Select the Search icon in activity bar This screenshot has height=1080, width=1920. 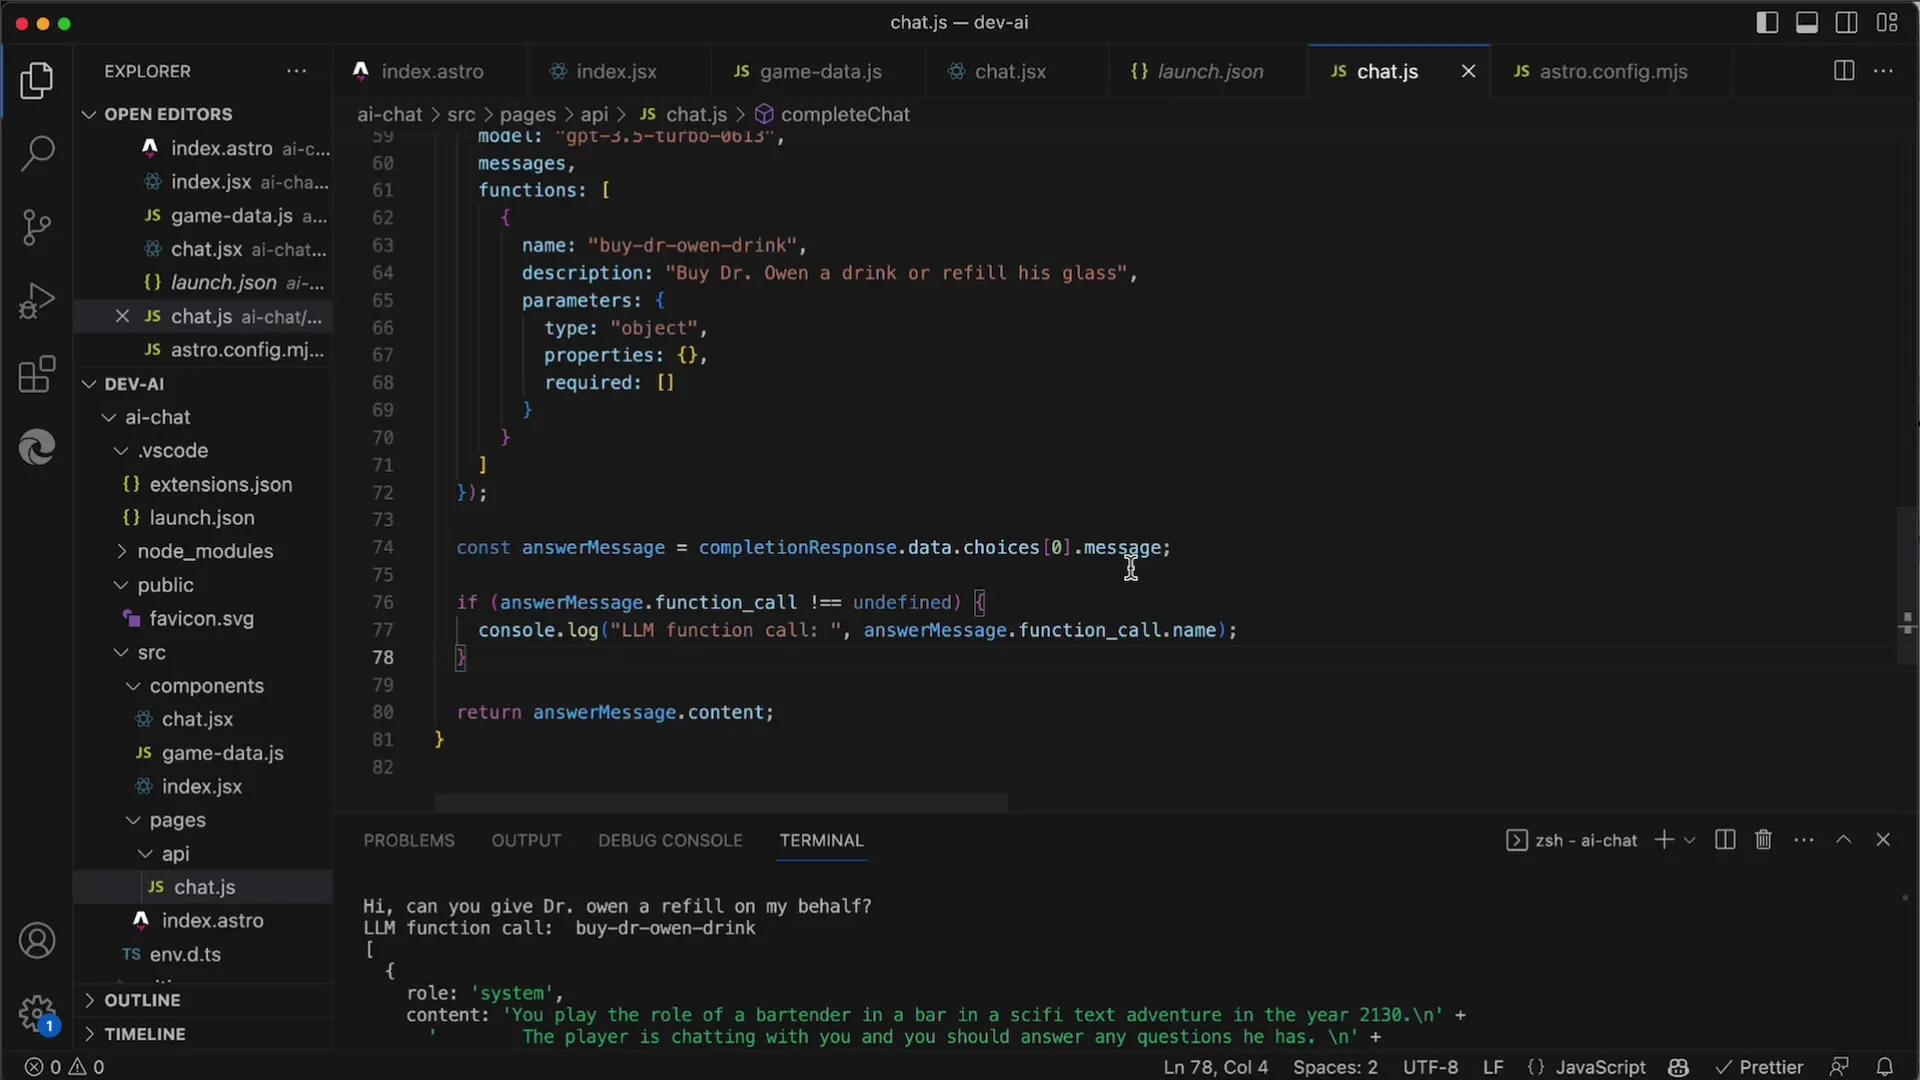click(x=36, y=146)
